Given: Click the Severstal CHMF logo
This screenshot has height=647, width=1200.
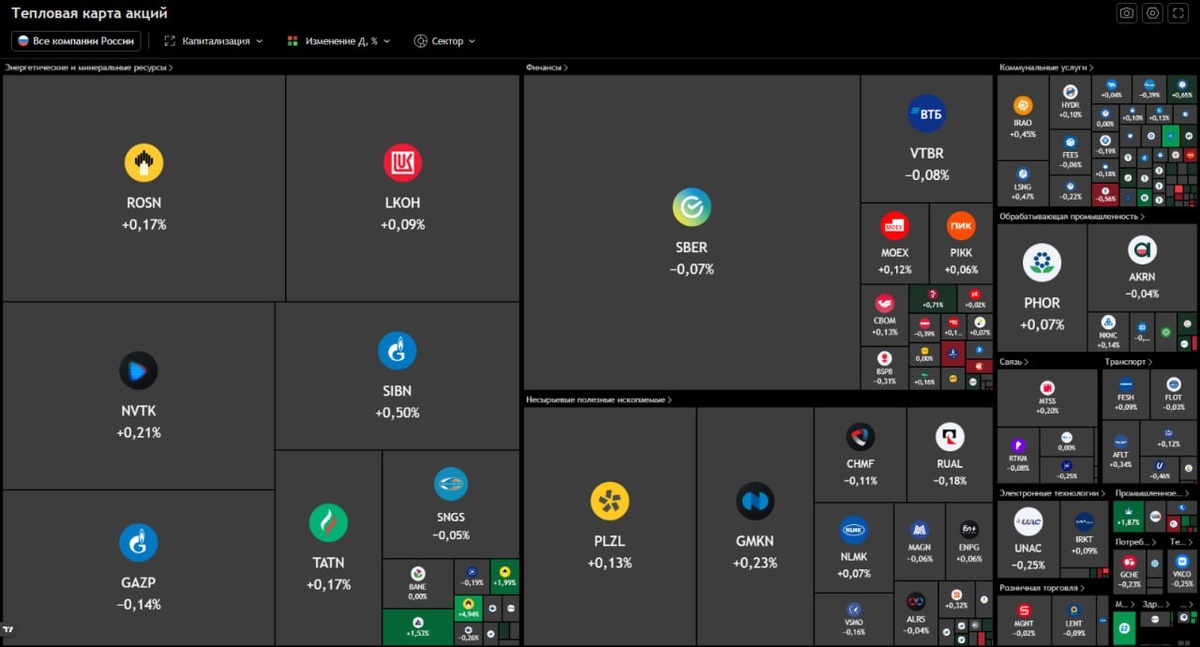Looking at the screenshot, I should pos(860,437).
